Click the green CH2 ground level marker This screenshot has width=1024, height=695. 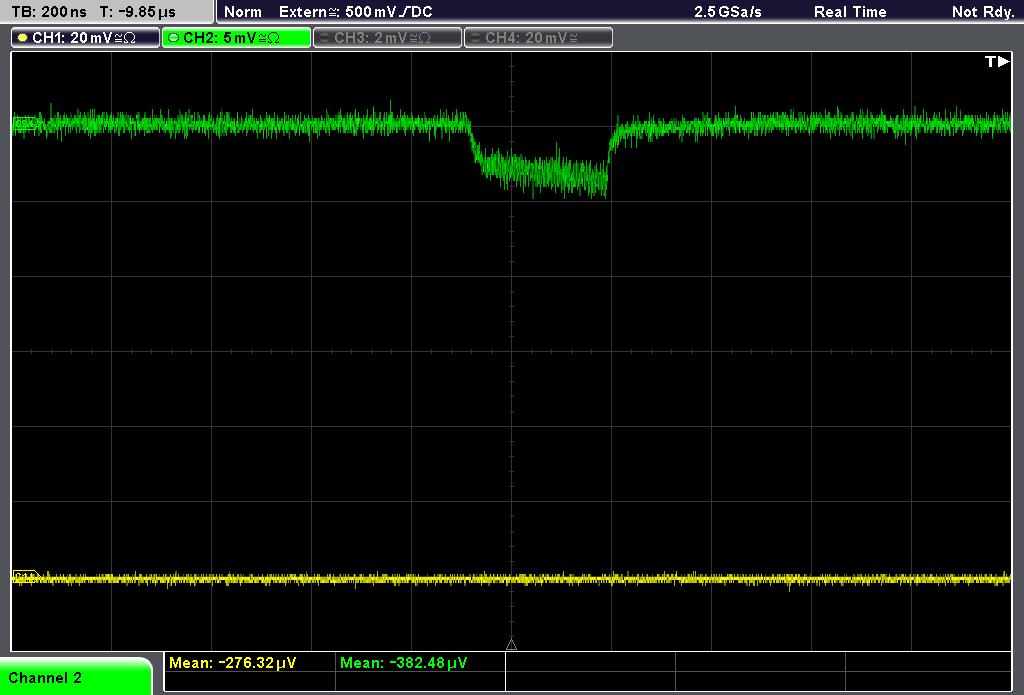click(26, 123)
